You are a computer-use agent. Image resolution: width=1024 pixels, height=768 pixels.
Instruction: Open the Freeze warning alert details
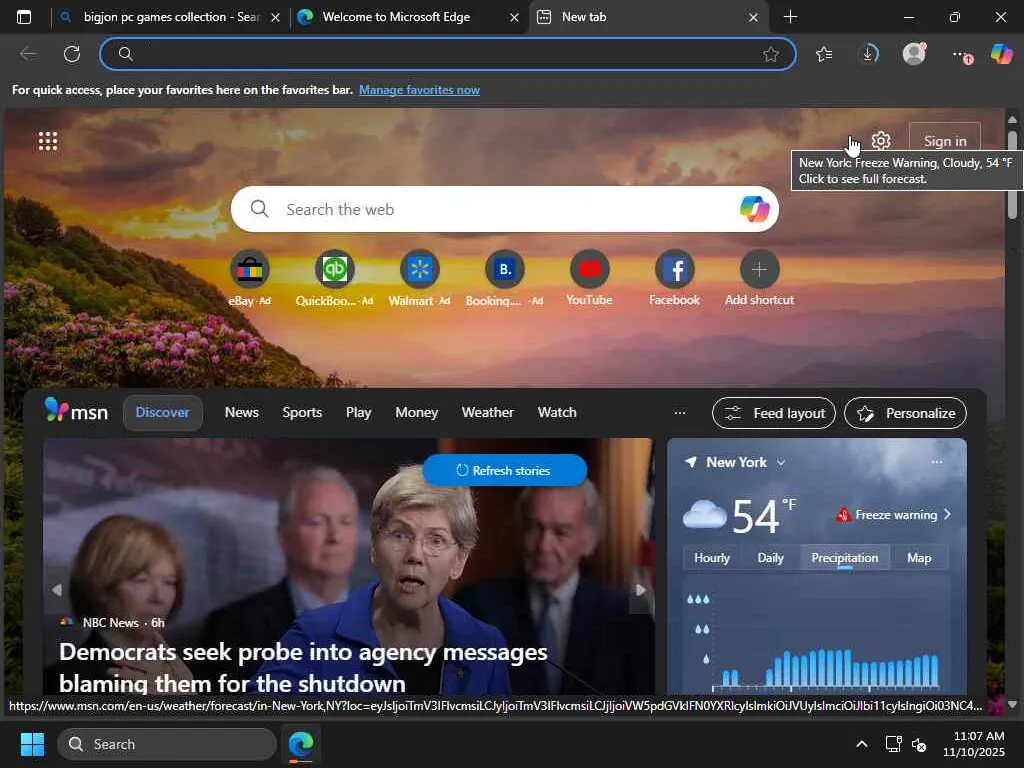pos(893,515)
